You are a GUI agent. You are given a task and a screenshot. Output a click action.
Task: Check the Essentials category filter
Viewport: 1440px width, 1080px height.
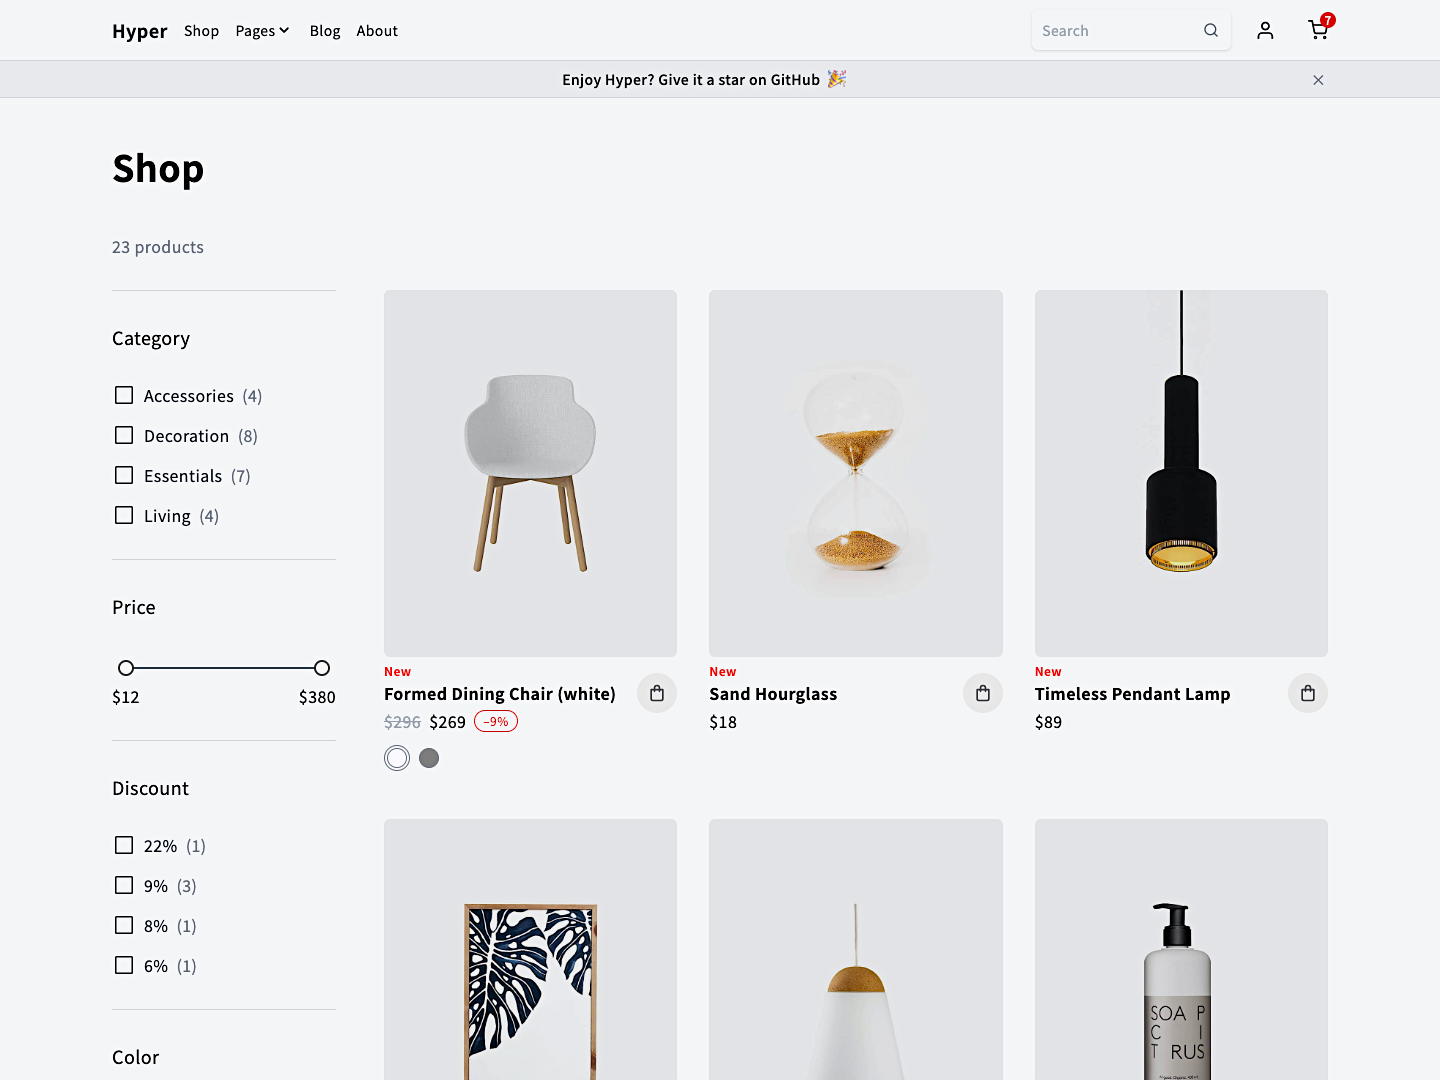tap(124, 475)
